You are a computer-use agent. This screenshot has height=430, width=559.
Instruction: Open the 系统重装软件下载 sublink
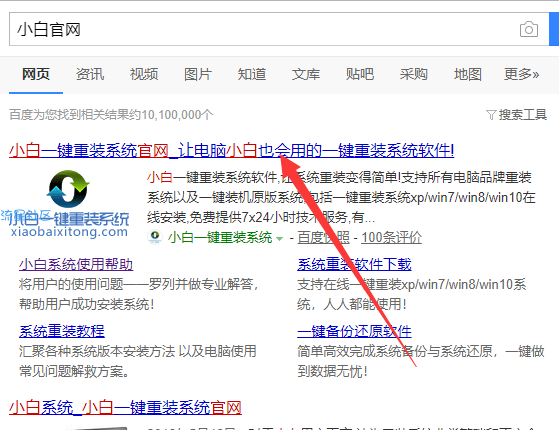point(354,265)
